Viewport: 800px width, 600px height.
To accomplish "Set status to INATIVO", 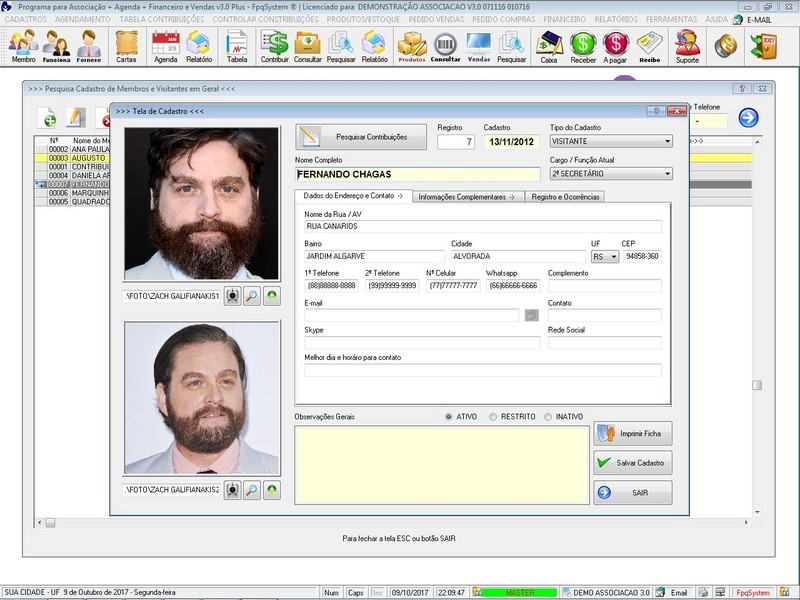I will pyautogui.click(x=548, y=417).
